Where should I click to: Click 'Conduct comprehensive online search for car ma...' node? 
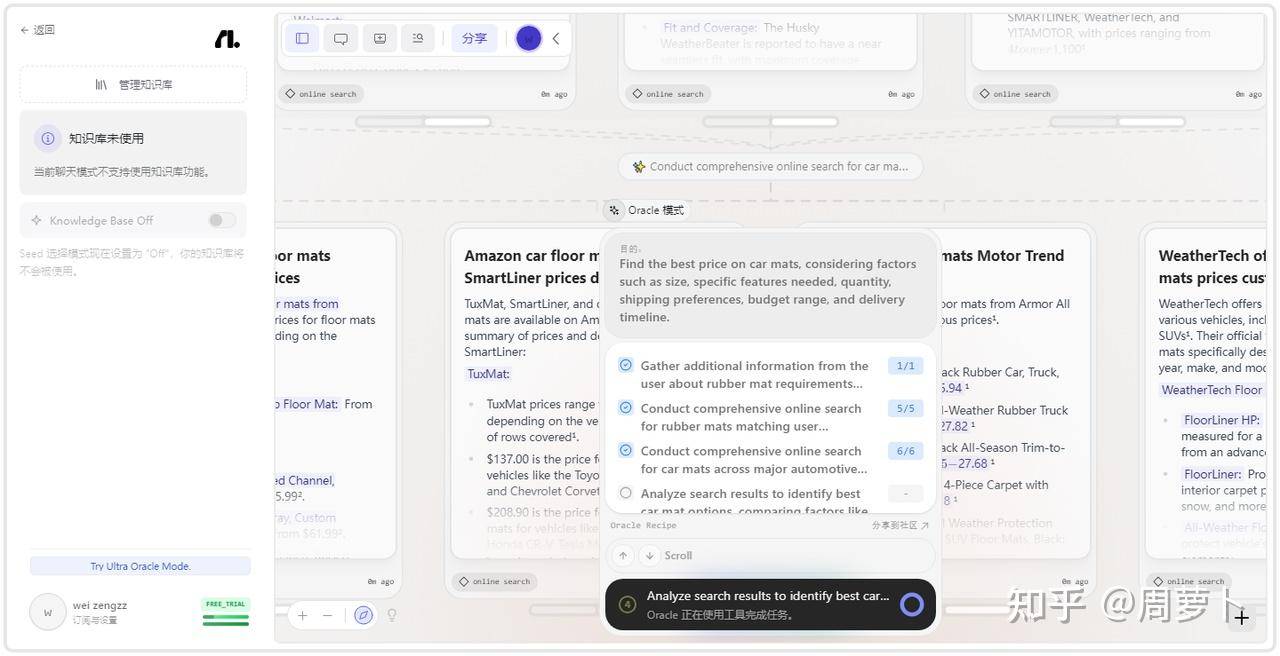point(770,166)
